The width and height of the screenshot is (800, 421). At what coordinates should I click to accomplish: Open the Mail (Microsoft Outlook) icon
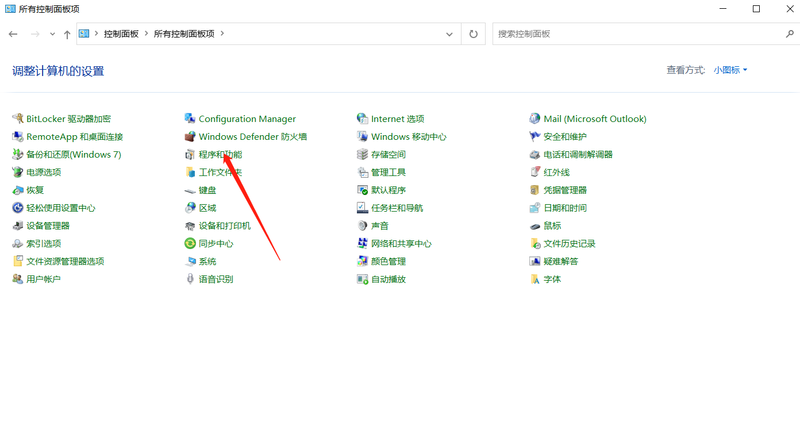pos(535,119)
